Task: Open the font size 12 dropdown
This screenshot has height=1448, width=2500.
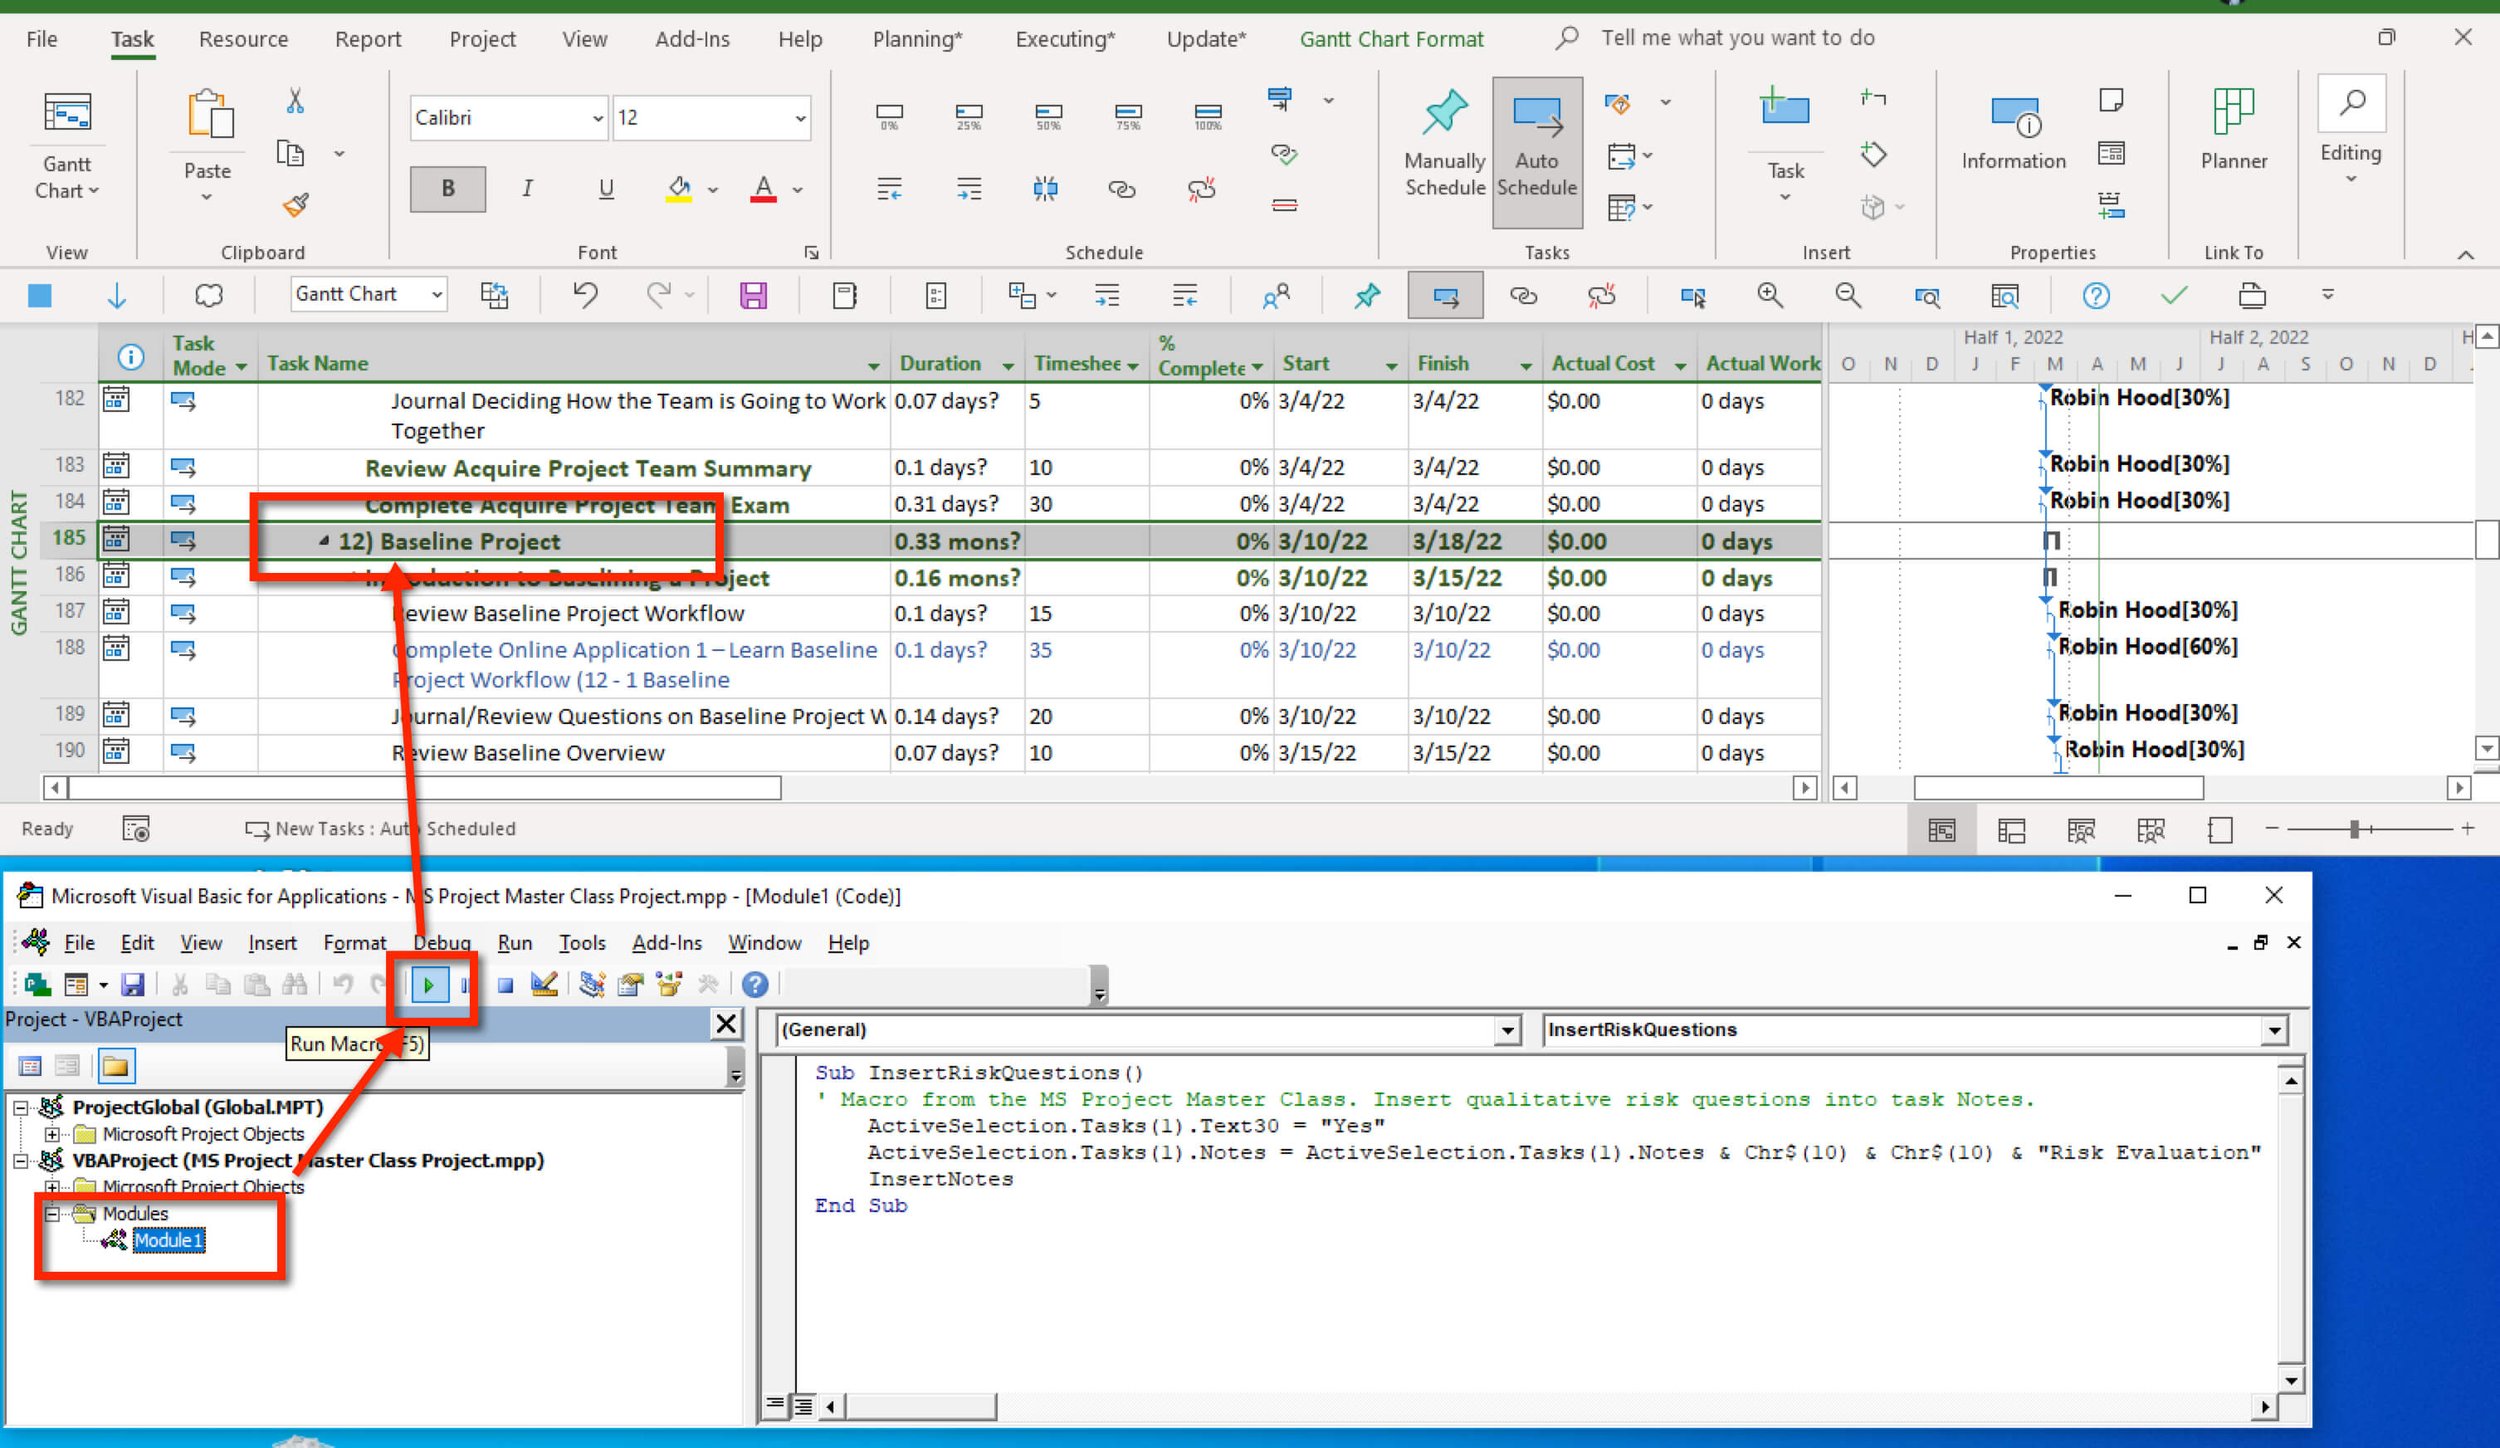Action: pyautogui.click(x=800, y=118)
